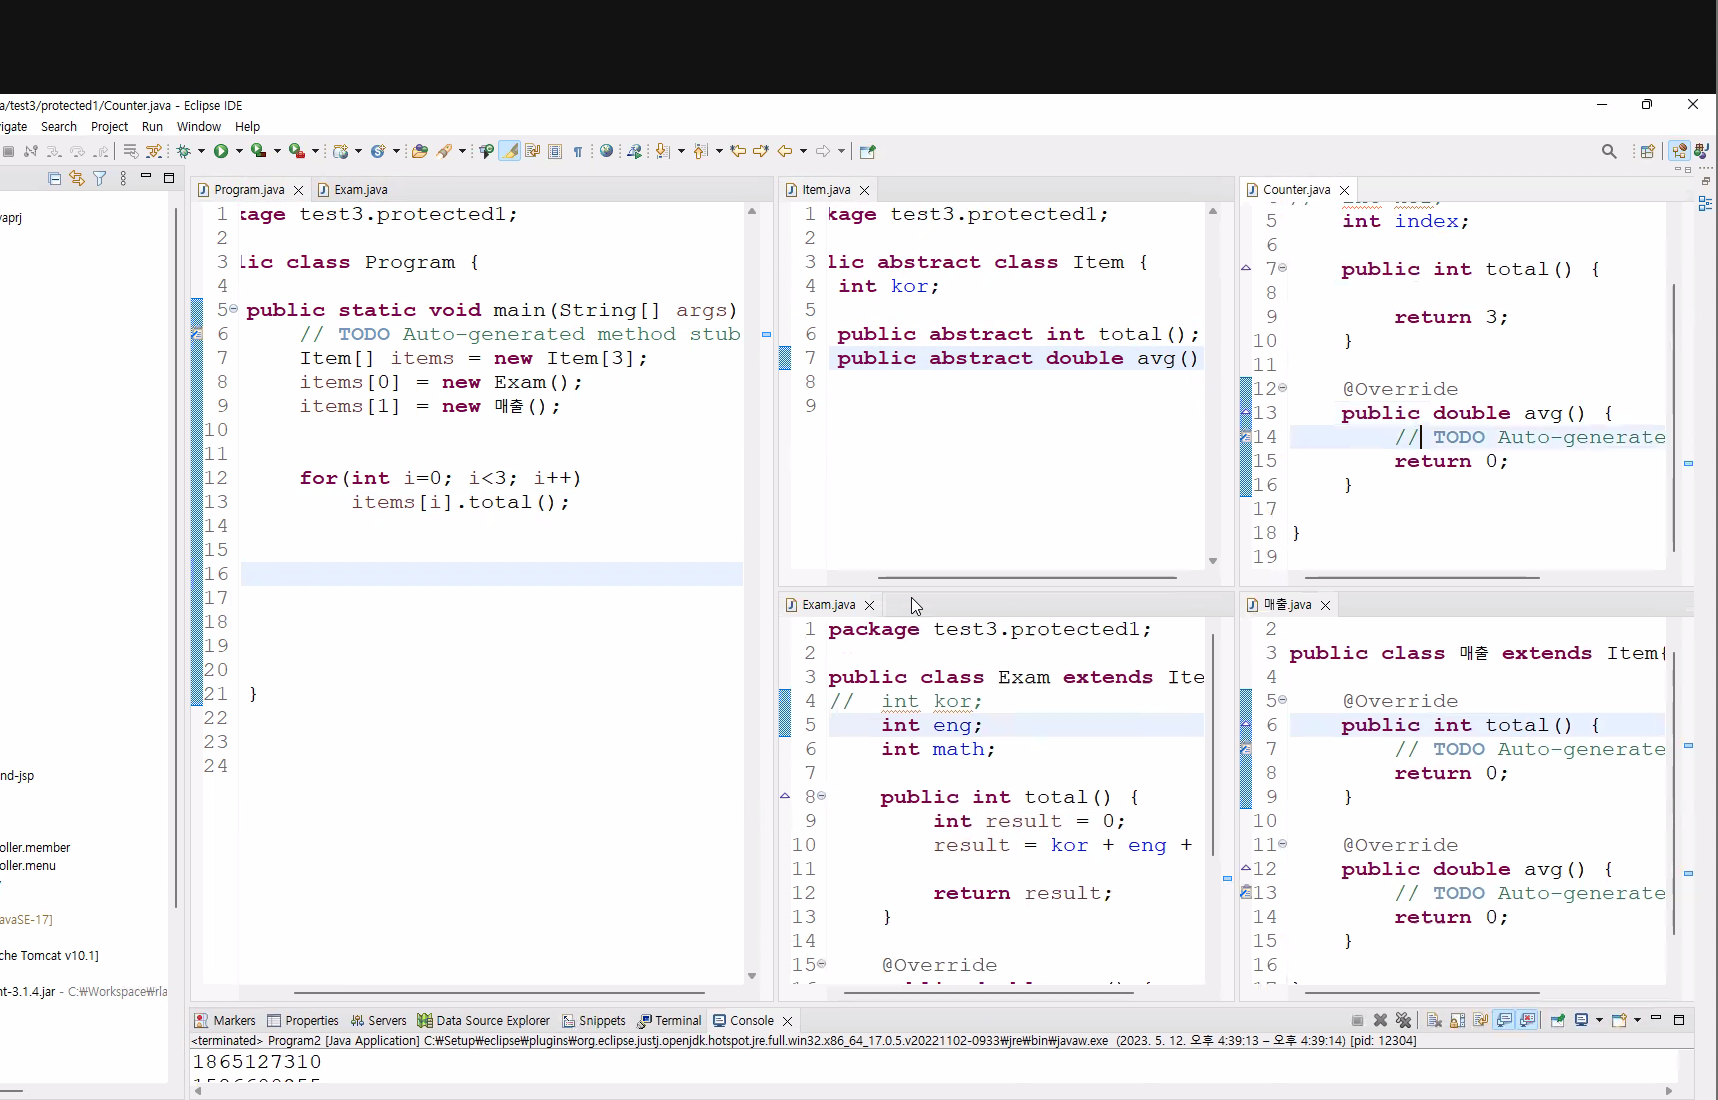Viewport: 1718px width, 1100px height.
Task: Click the External Tools run icon
Action: pos(297,151)
